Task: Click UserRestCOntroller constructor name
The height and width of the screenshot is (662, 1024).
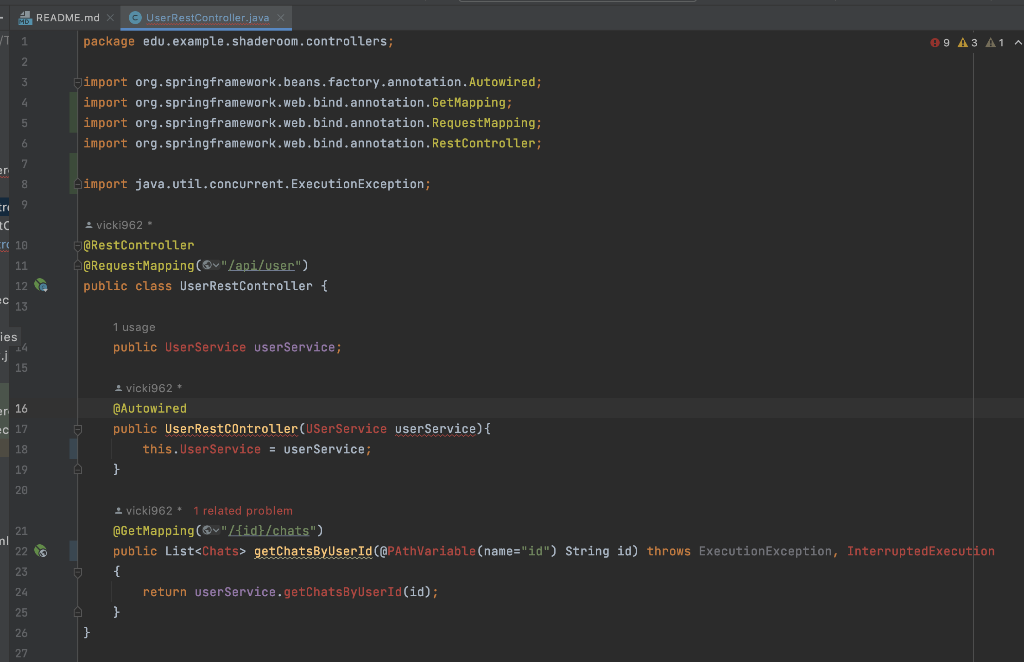Action: (x=231, y=429)
